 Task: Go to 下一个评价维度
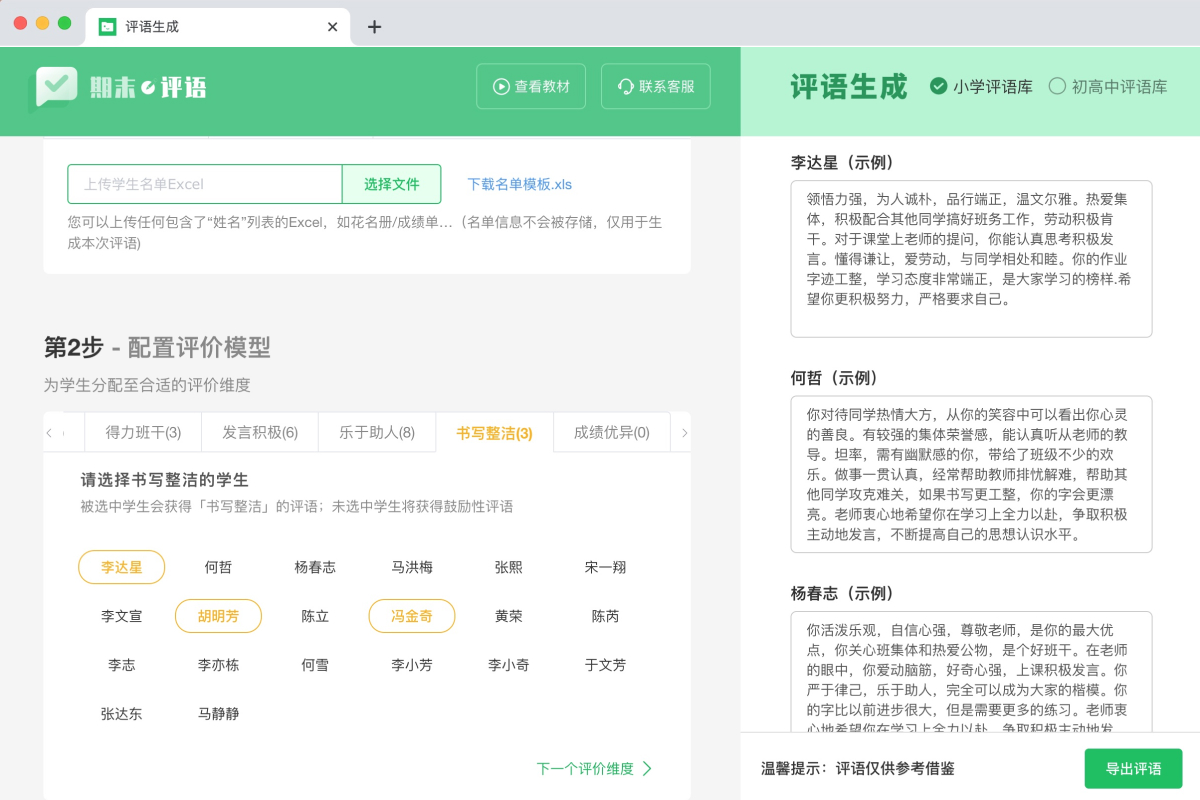click(x=595, y=768)
